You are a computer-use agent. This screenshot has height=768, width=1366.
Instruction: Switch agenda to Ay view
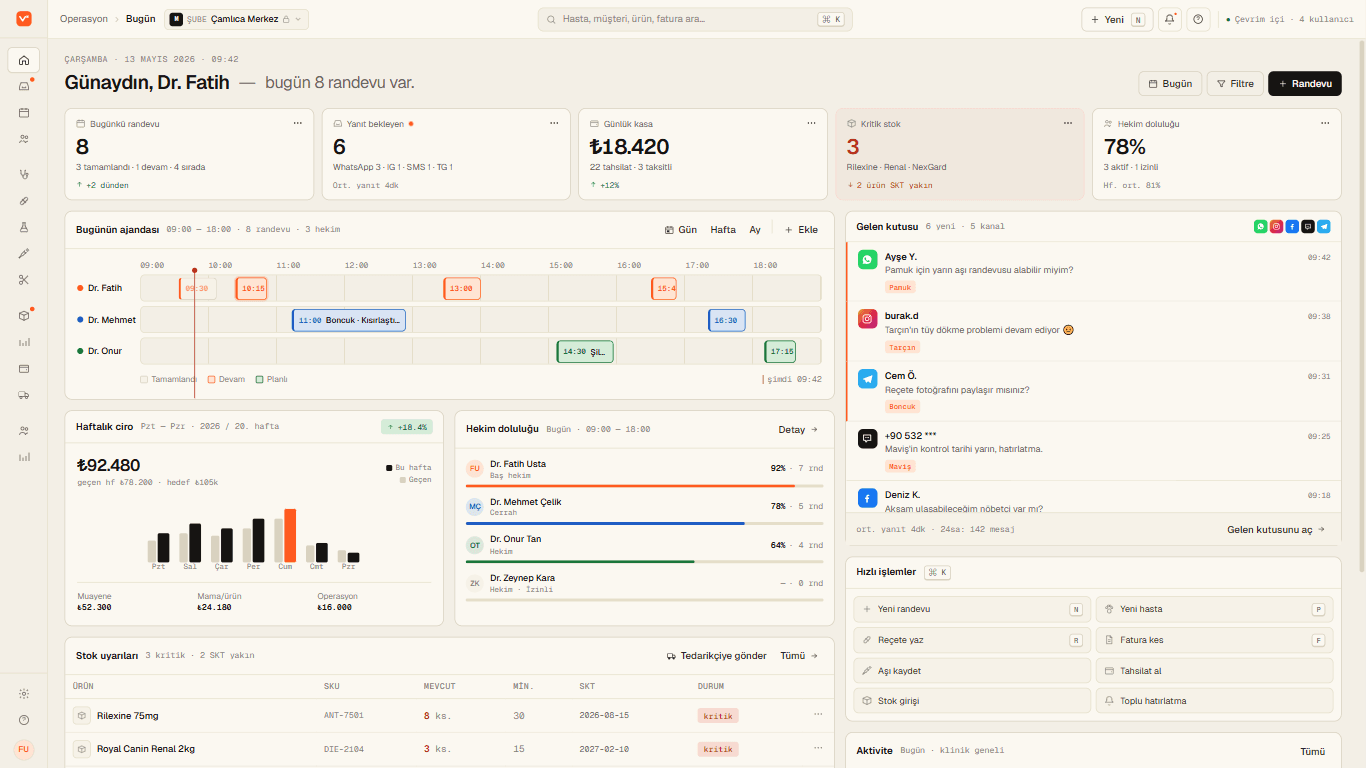click(x=755, y=230)
